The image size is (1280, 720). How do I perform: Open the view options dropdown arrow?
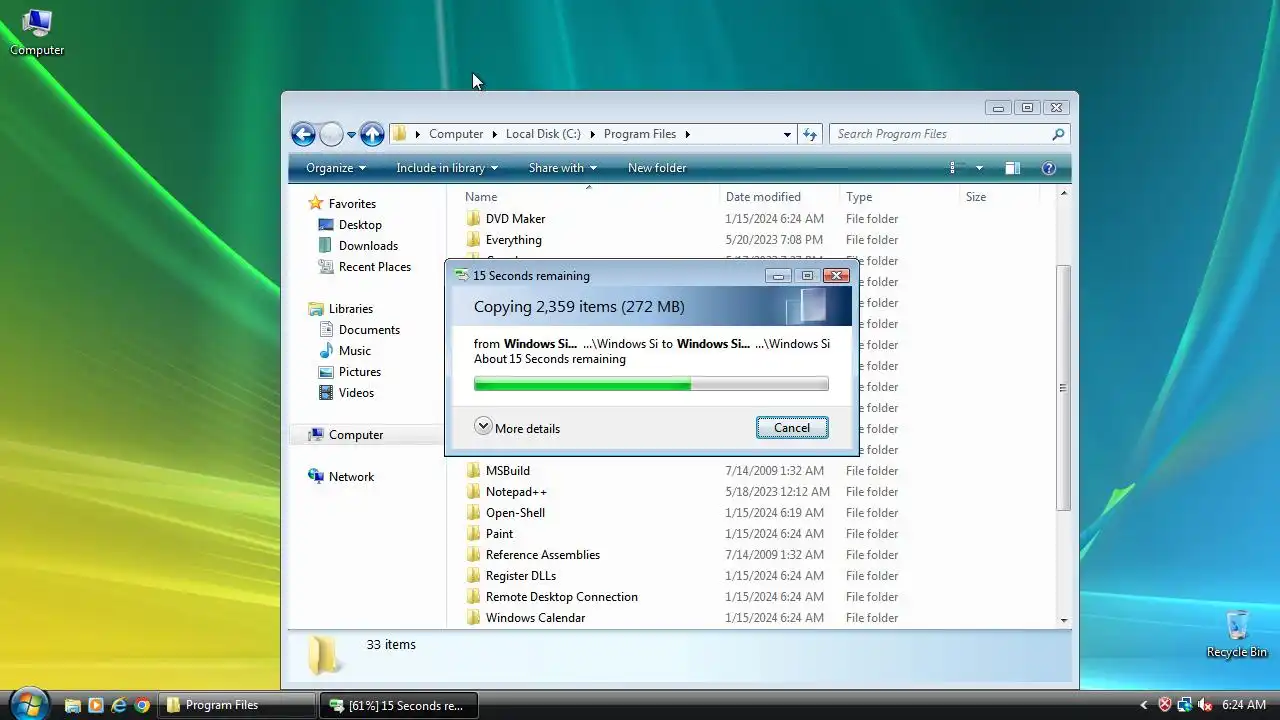979,168
